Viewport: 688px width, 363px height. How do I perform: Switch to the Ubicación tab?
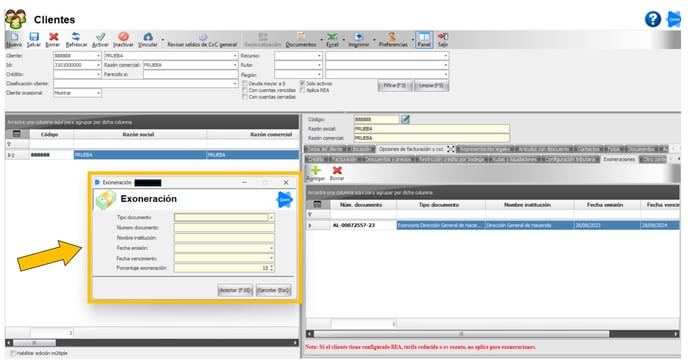361,149
